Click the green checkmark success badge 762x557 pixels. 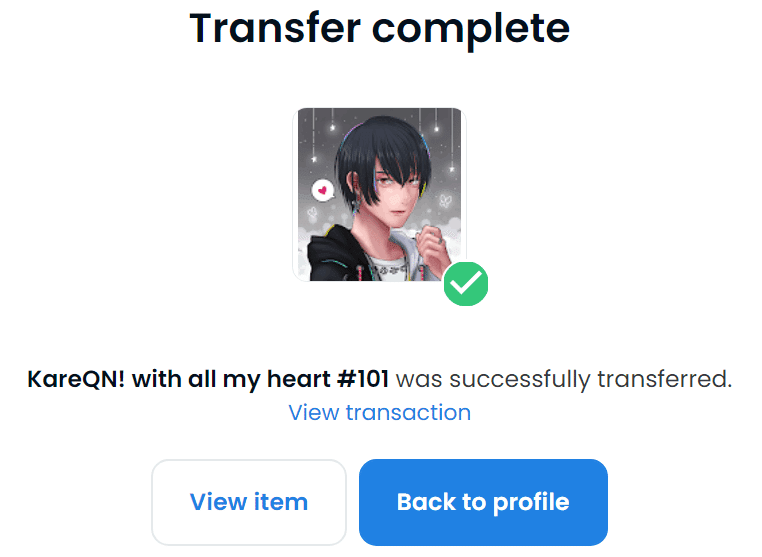[466, 284]
